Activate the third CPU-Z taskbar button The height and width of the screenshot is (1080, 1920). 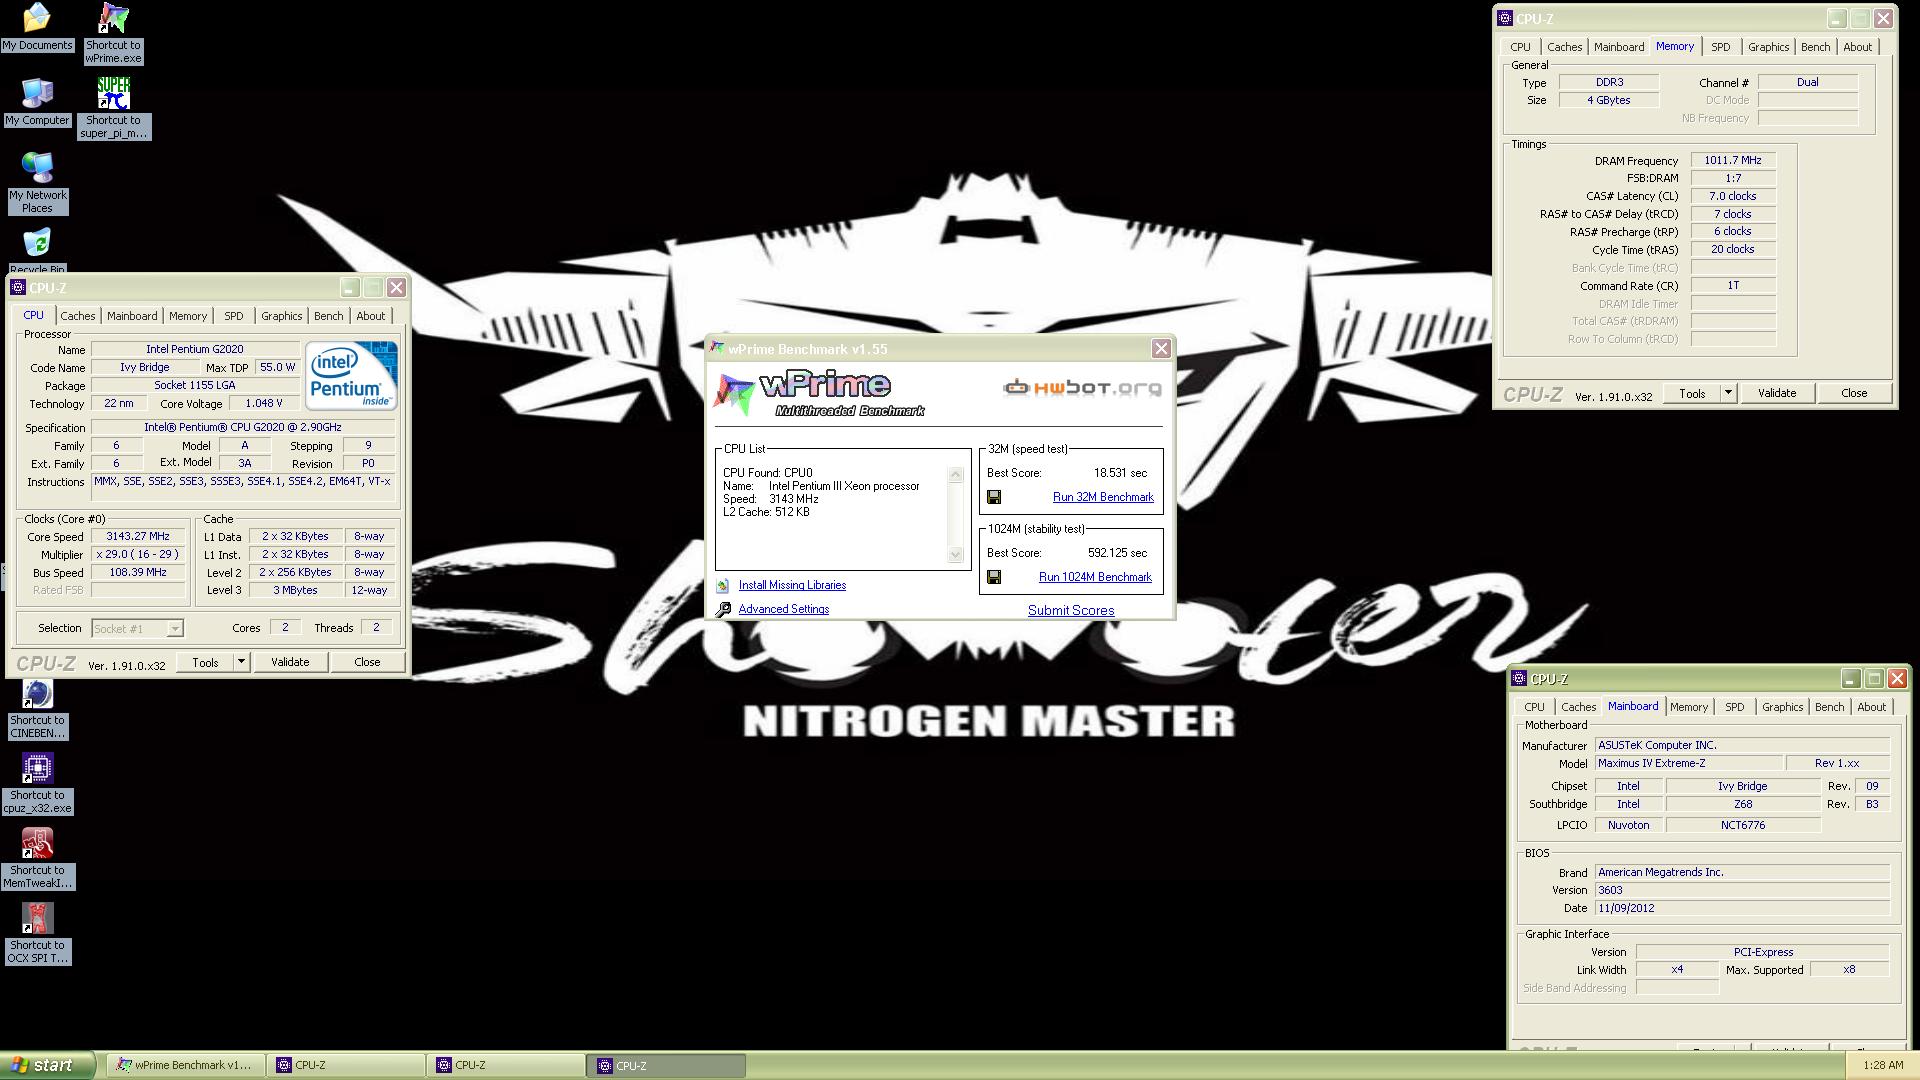click(x=667, y=1065)
